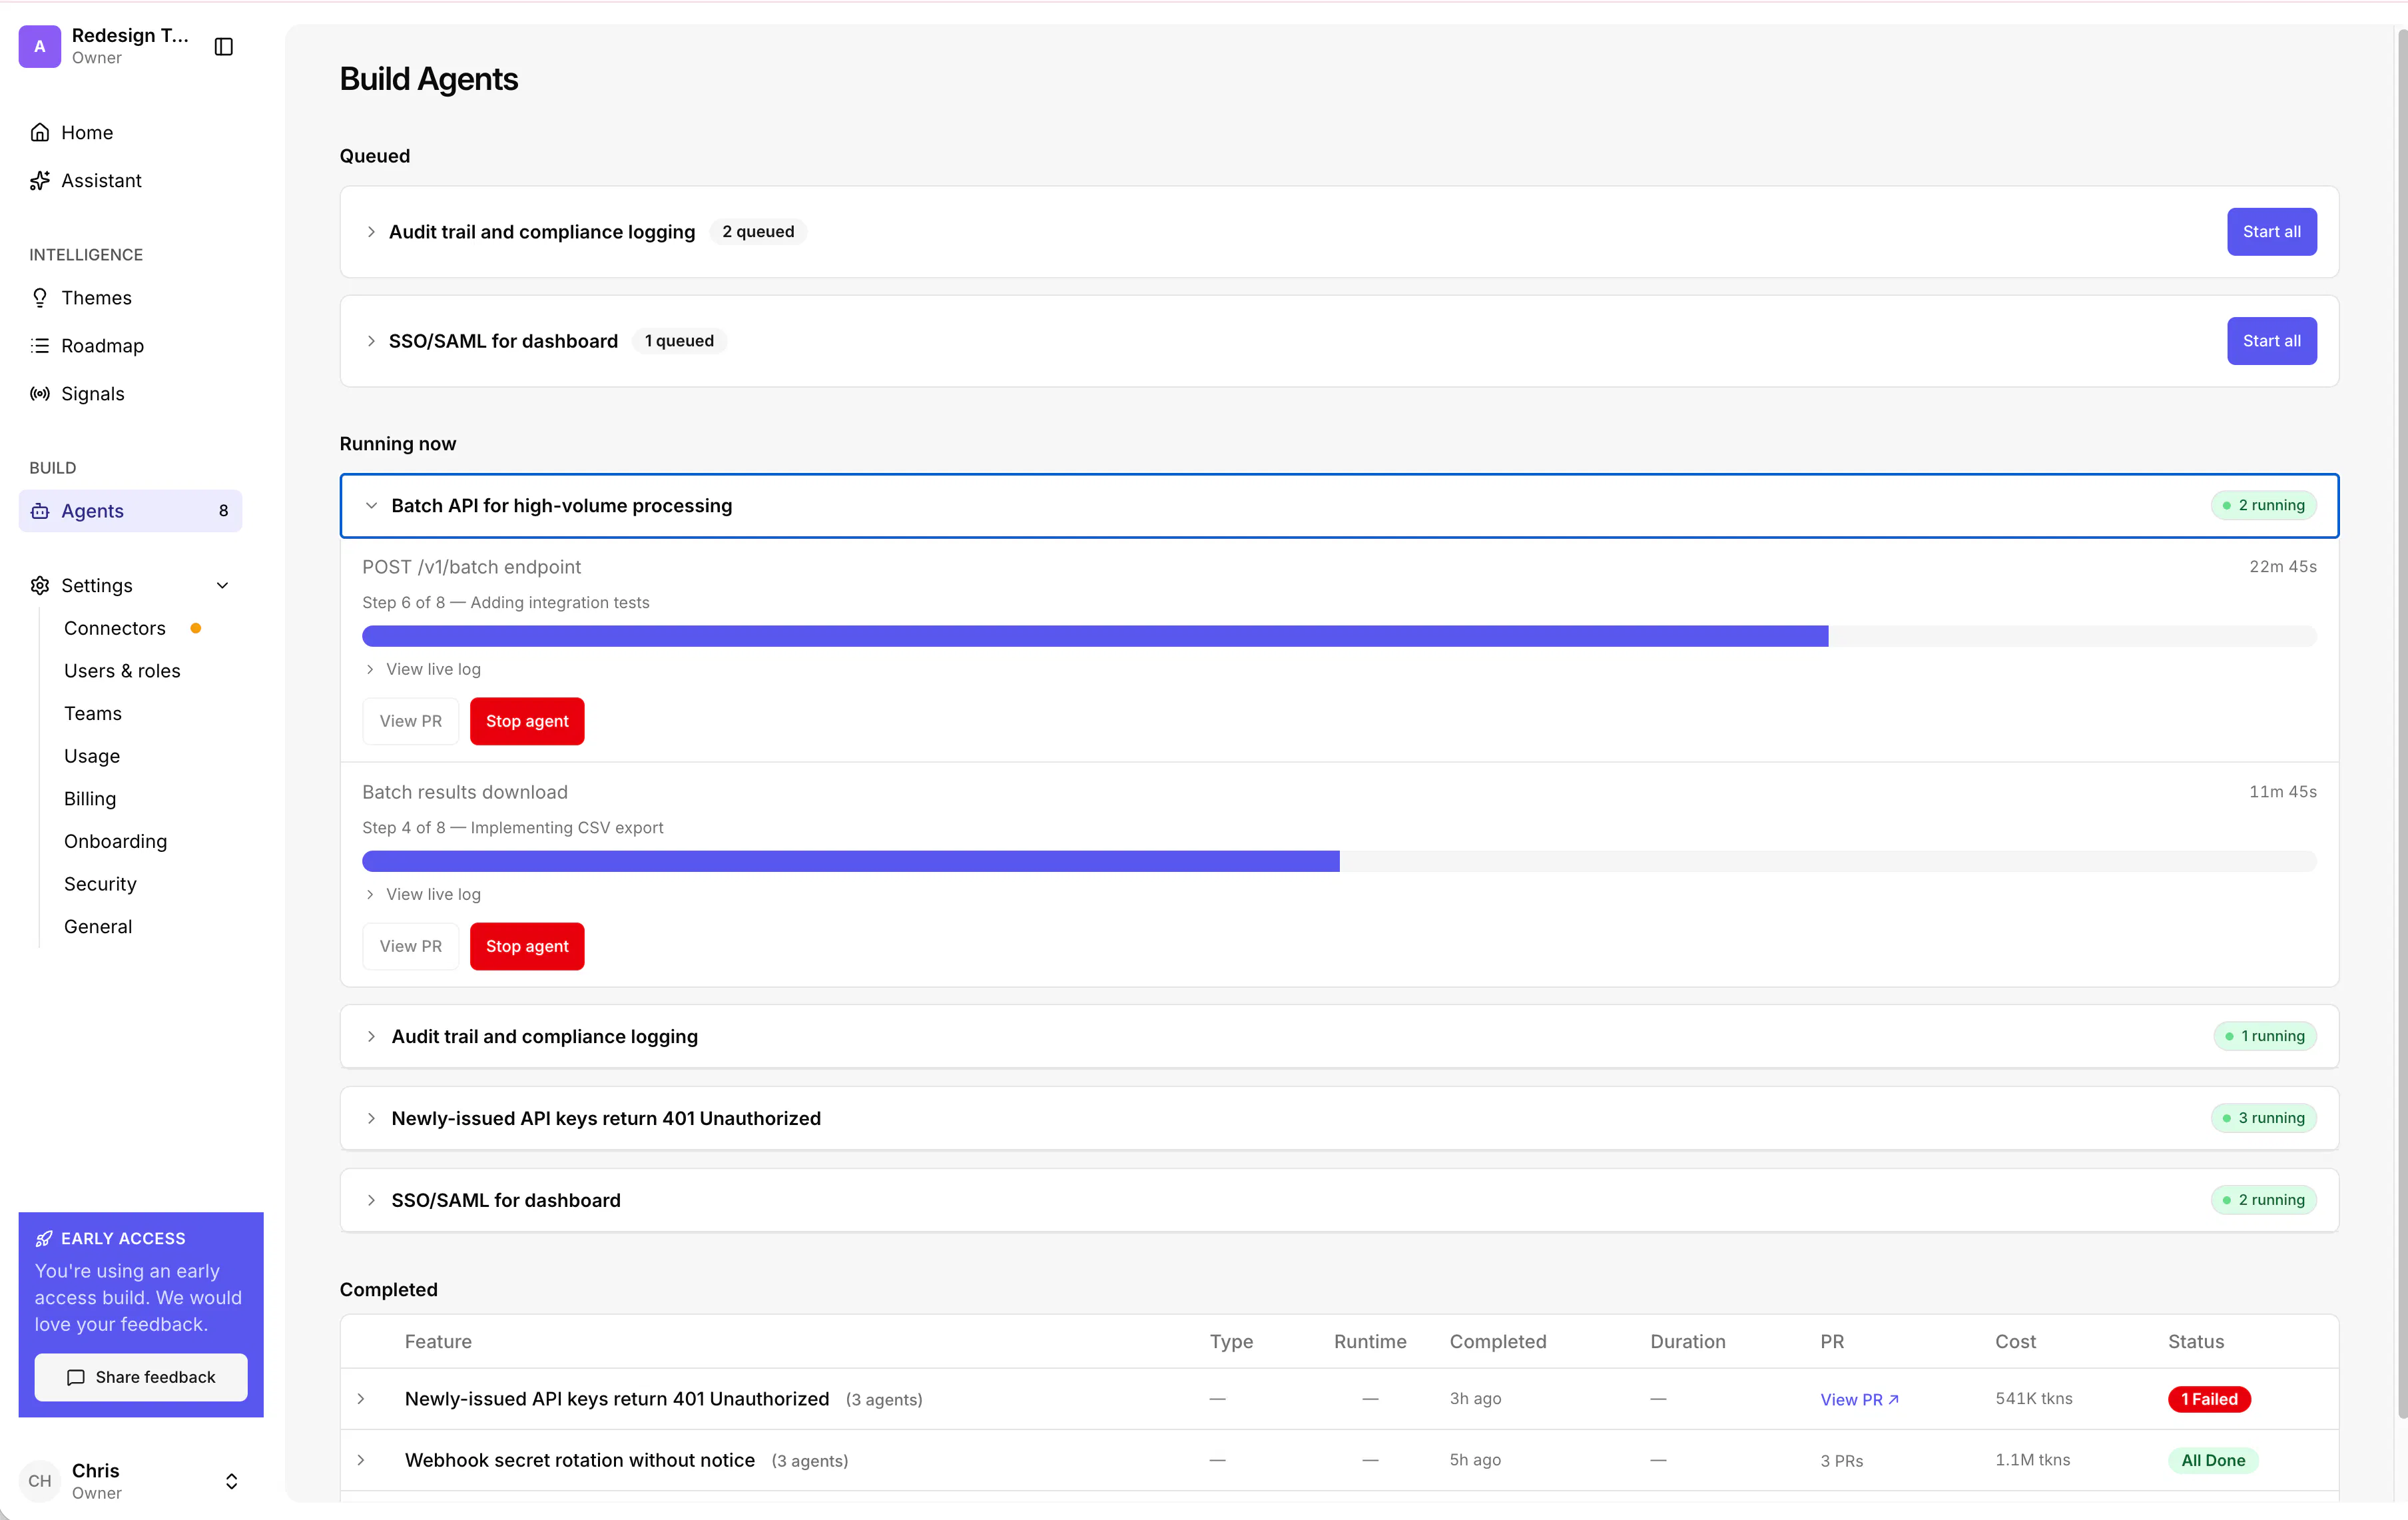Expand queued Audit trail and compliance logging
The image size is (2408, 1520).
pyautogui.click(x=371, y=231)
